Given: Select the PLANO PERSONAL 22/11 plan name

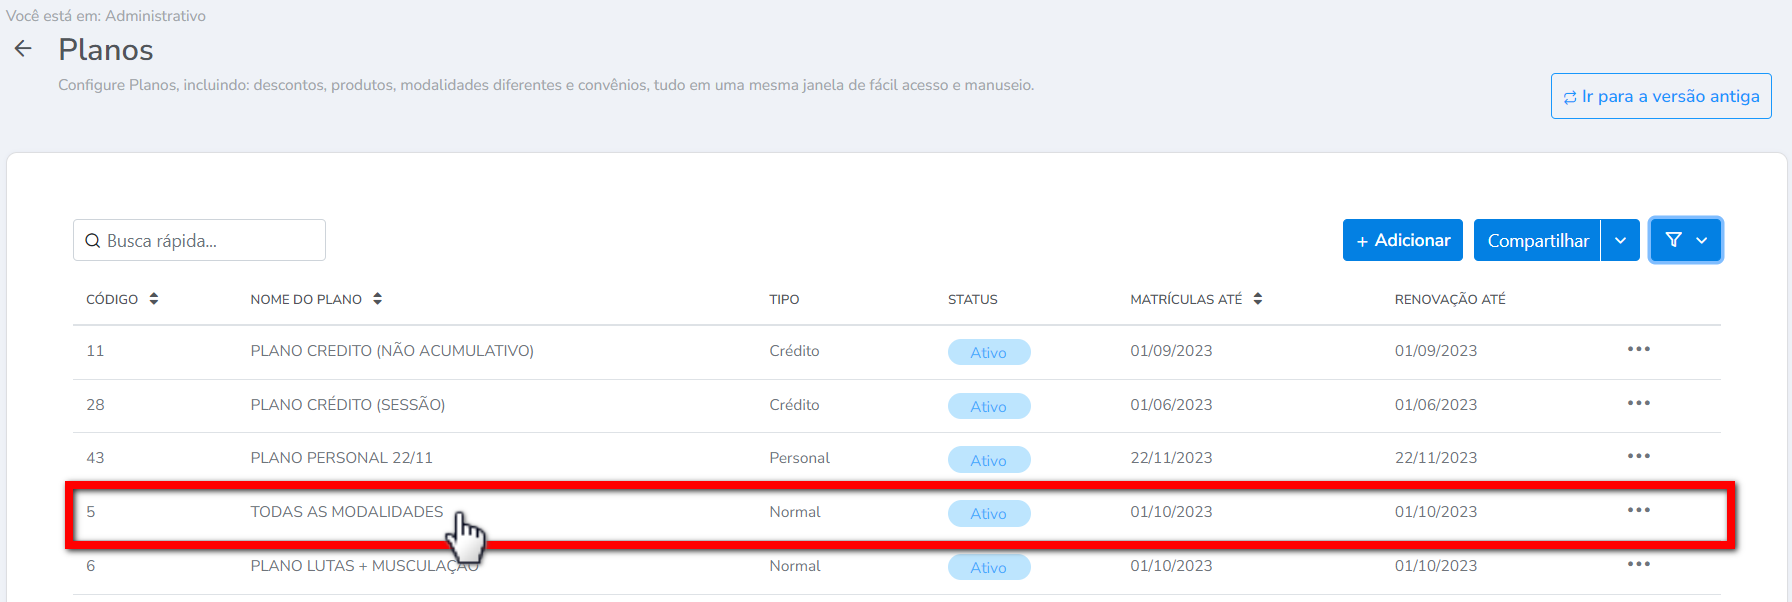Looking at the screenshot, I should pos(341,458).
